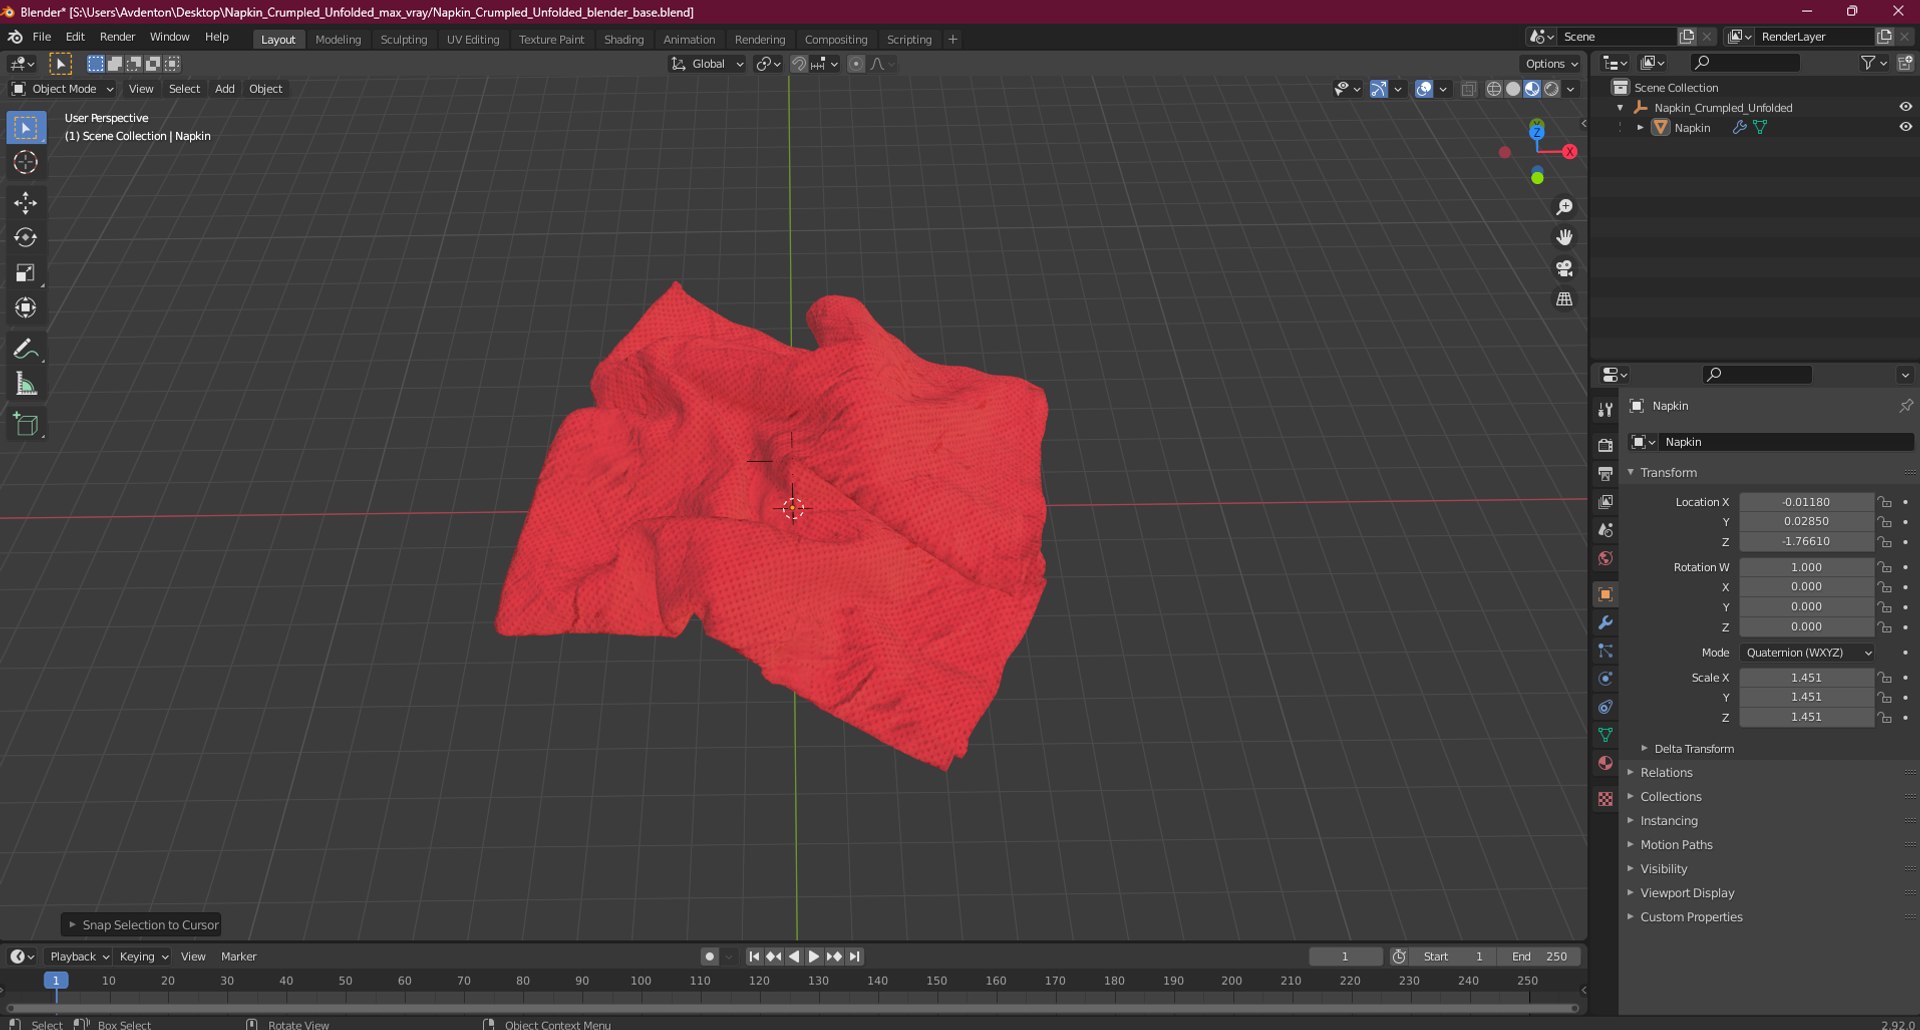Open the Modifier properties wrench tab
Image resolution: width=1920 pixels, height=1030 pixels.
tap(1605, 622)
